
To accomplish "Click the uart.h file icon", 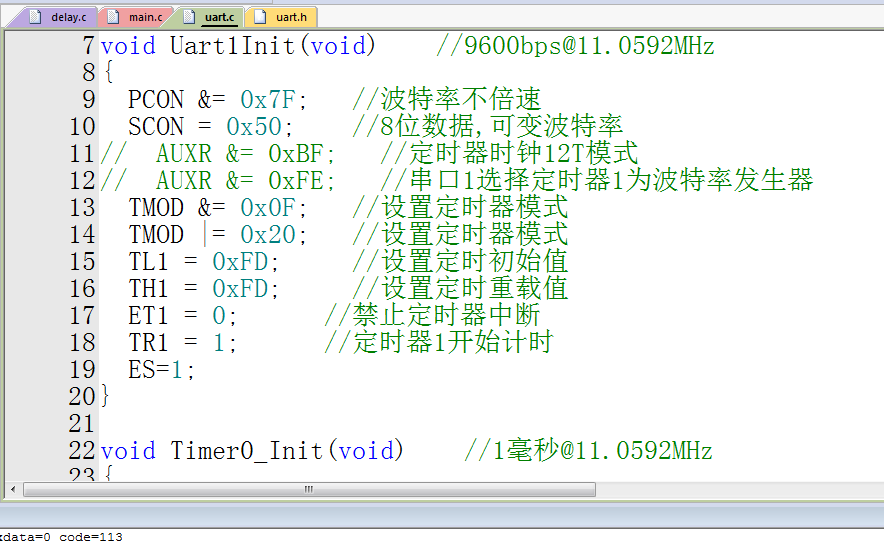I will (260, 17).
